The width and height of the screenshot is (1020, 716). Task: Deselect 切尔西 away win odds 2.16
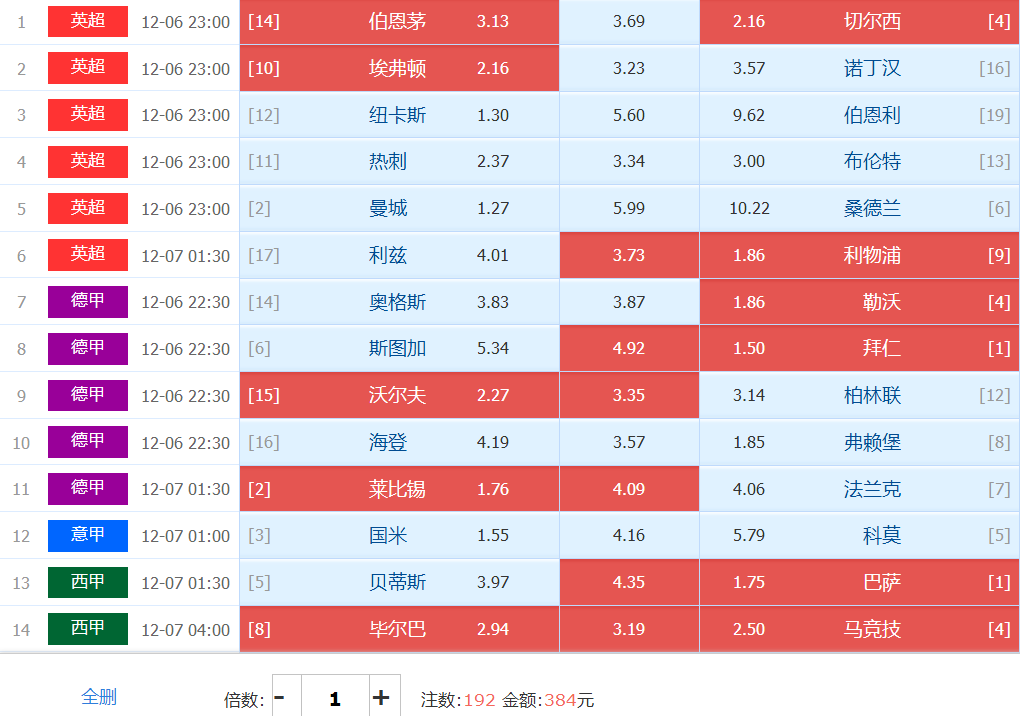[858, 22]
